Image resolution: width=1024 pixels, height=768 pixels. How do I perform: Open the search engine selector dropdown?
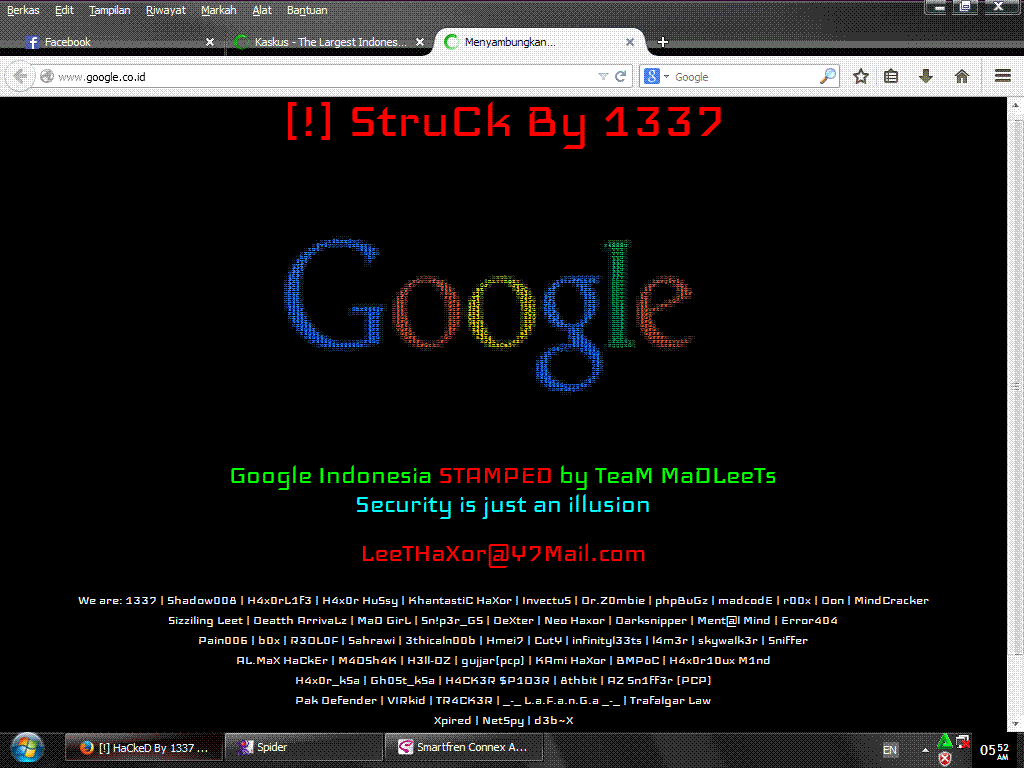point(656,76)
